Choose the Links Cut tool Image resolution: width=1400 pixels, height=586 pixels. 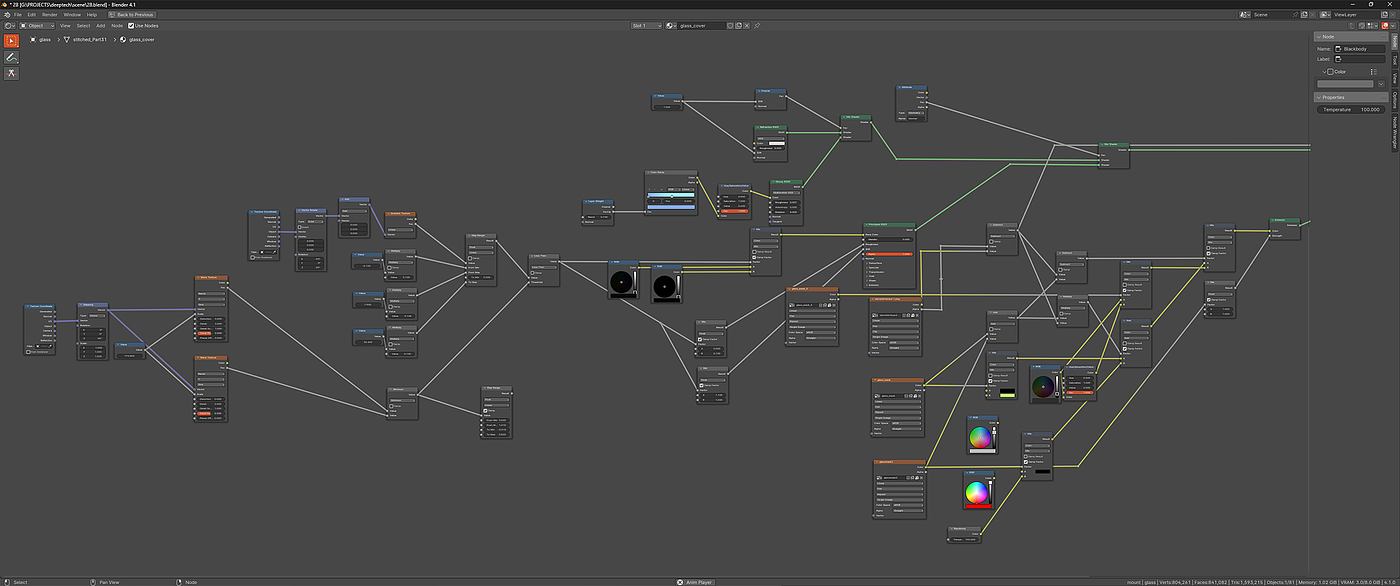click(11, 73)
